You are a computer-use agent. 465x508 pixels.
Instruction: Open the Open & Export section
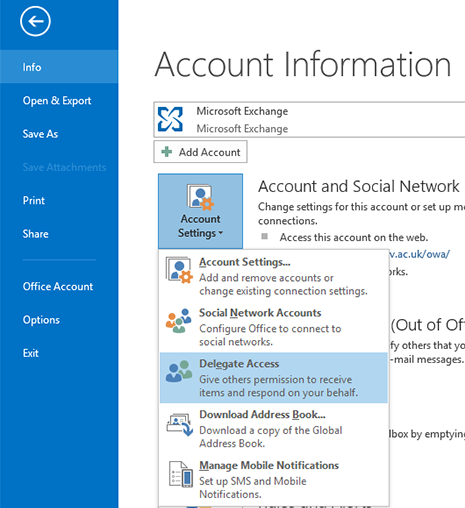pyautogui.click(x=57, y=100)
